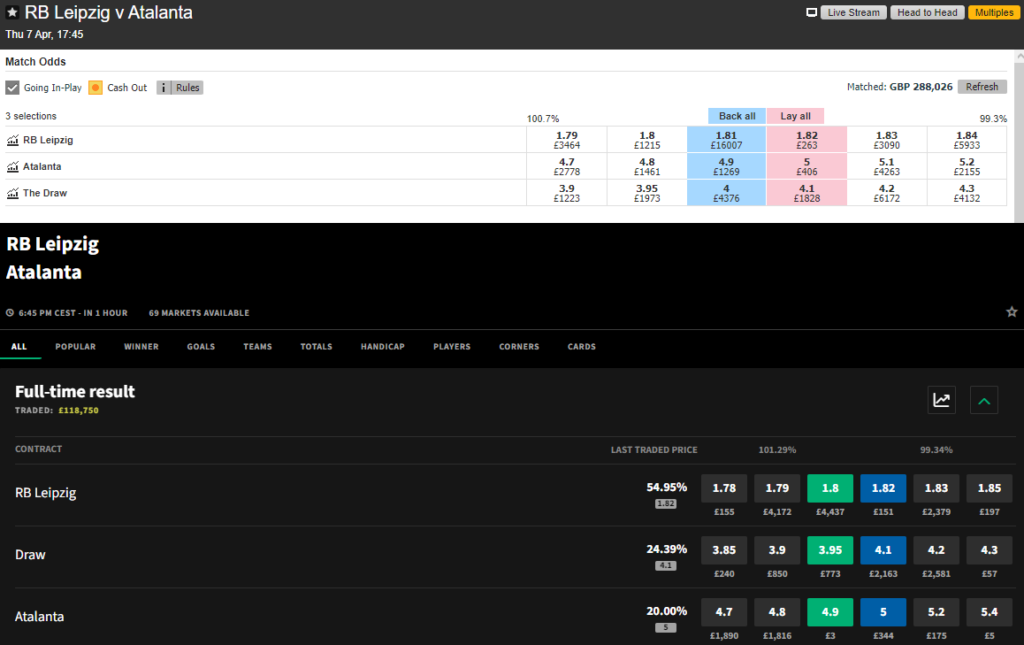Open the price graph icon for RB Leipzig in Match Odds
This screenshot has width=1024, height=645.
(x=12, y=140)
